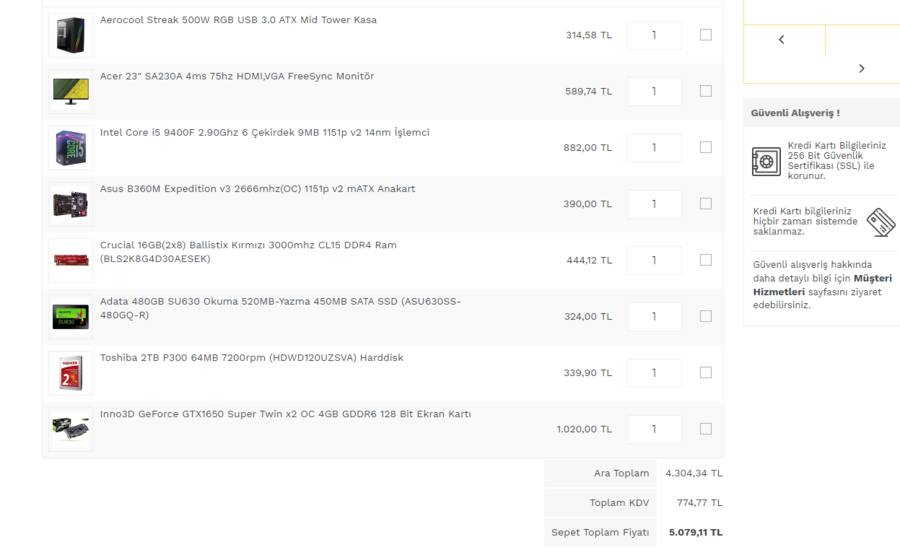Check the Inno3D GeForce GTX1650 row checkbox
The width and height of the screenshot is (900, 550).
pos(706,429)
